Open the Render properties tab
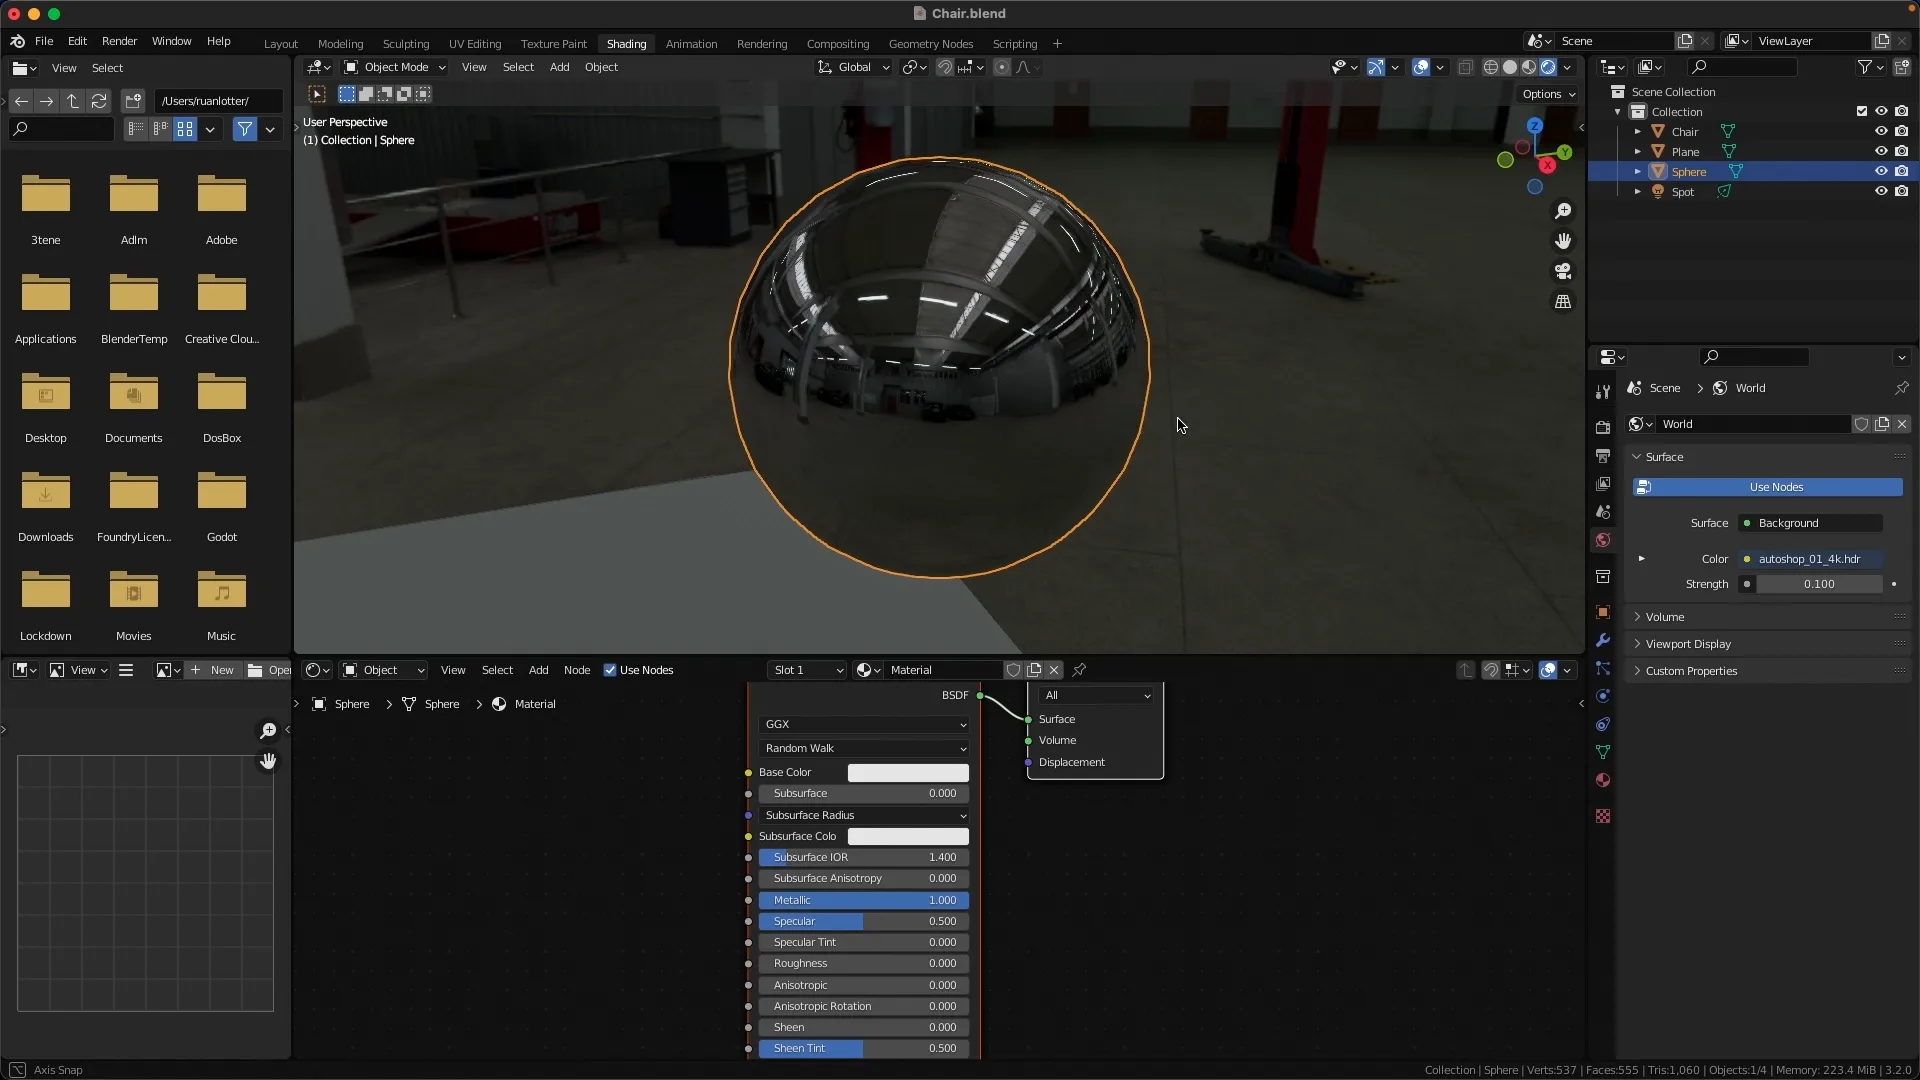Image resolution: width=1920 pixels, height=1080 pixels. click(1603, 427)
